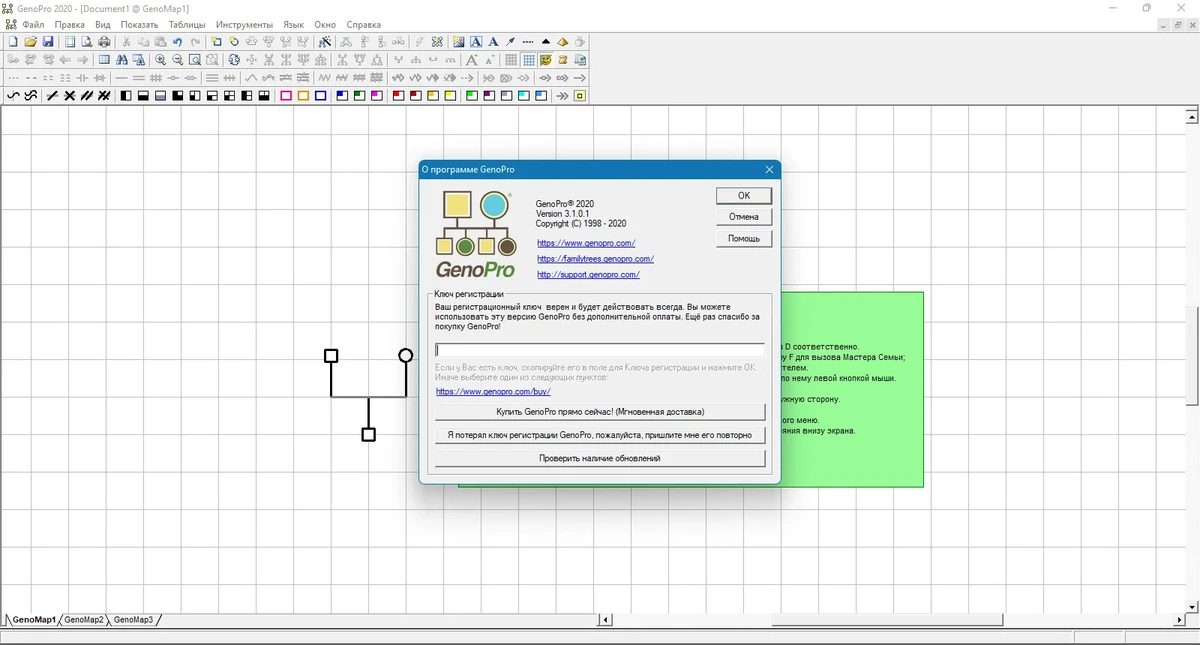Open print preview from toolbar
1200x645 pixels.
[x=87, y=42]
